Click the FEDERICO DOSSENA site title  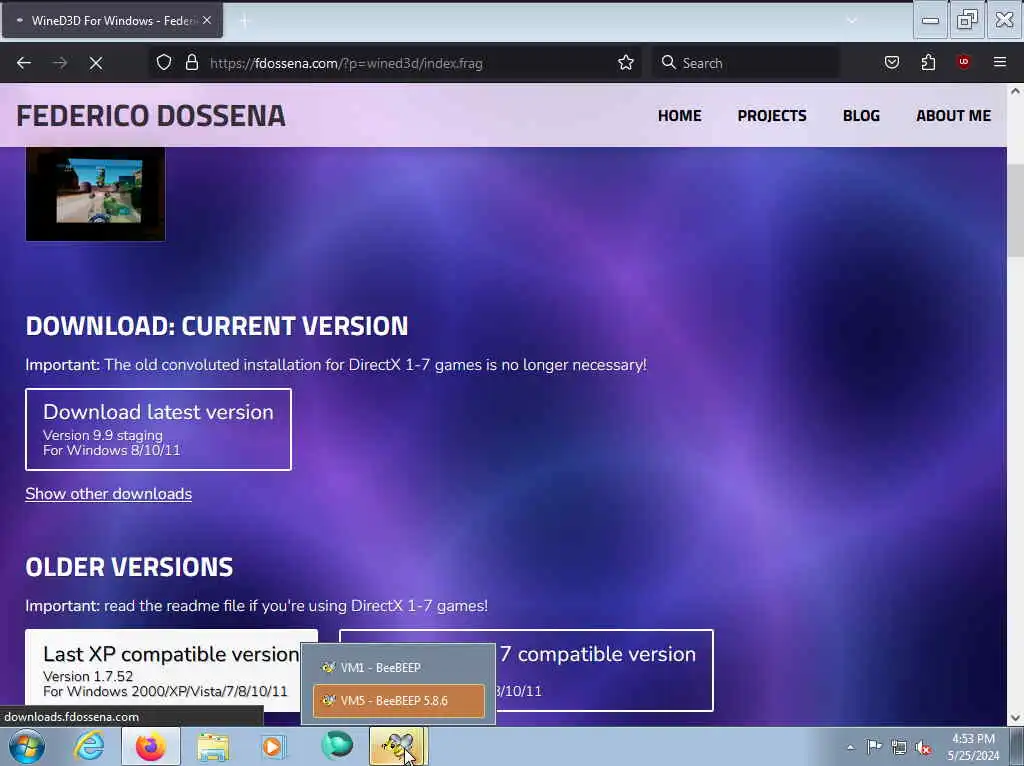click(151, 116)
